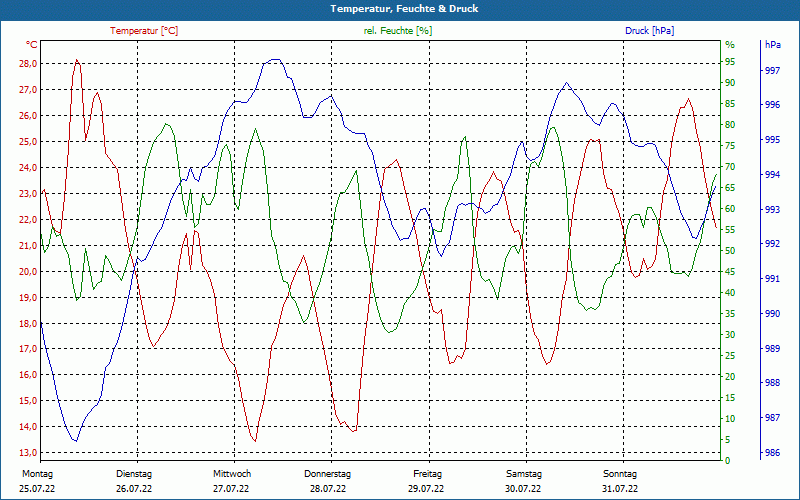Viewport: 800px width, 500px height.
Task: Click the '25,0' temperature axis value
Action: [28, 141]
